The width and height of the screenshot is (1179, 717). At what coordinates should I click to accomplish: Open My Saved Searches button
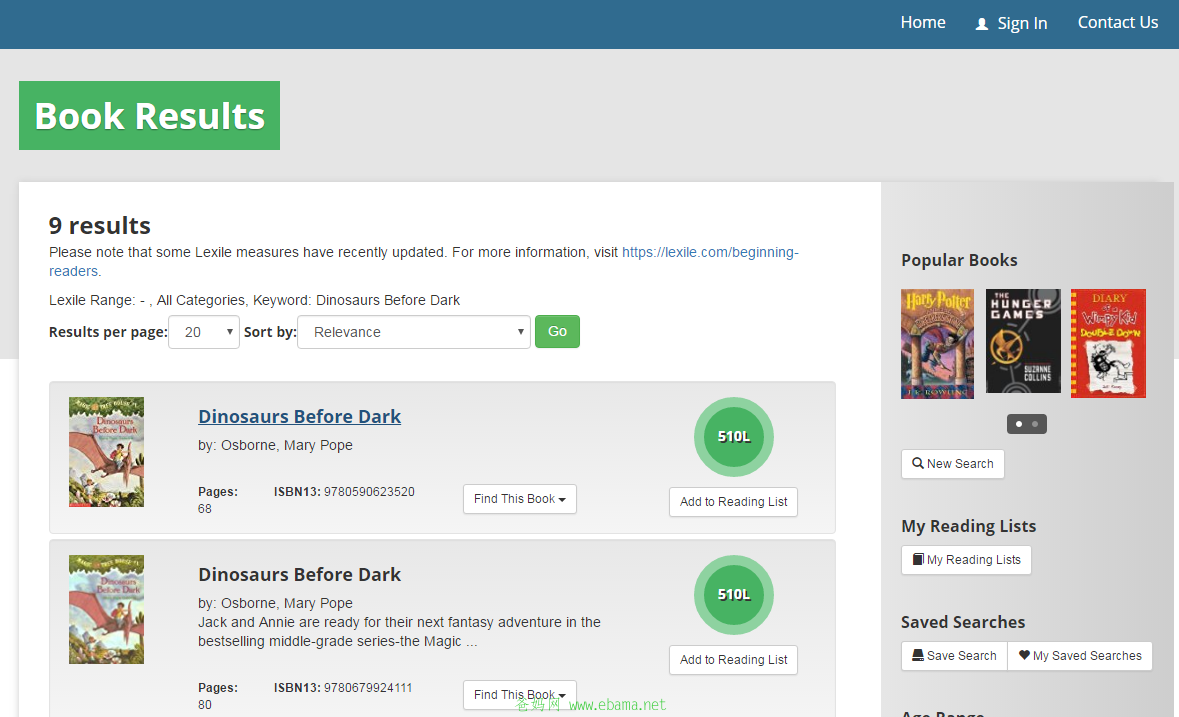point(1080,655)
